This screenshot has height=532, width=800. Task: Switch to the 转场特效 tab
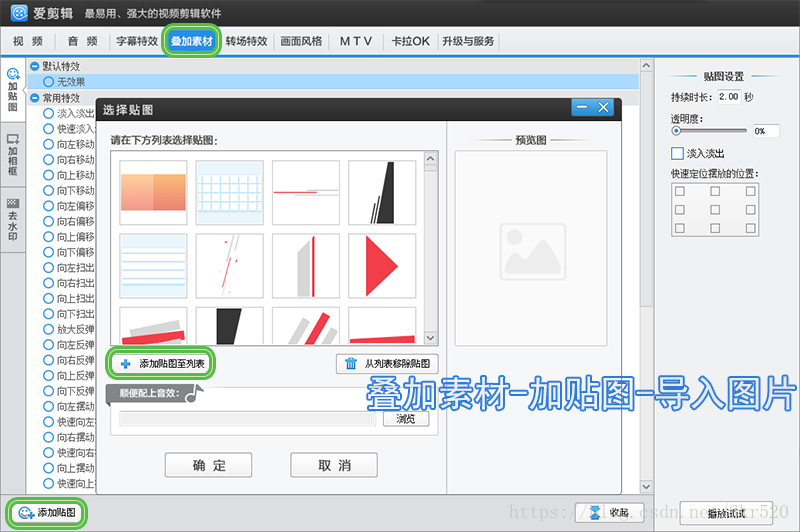tap(246, 41)
